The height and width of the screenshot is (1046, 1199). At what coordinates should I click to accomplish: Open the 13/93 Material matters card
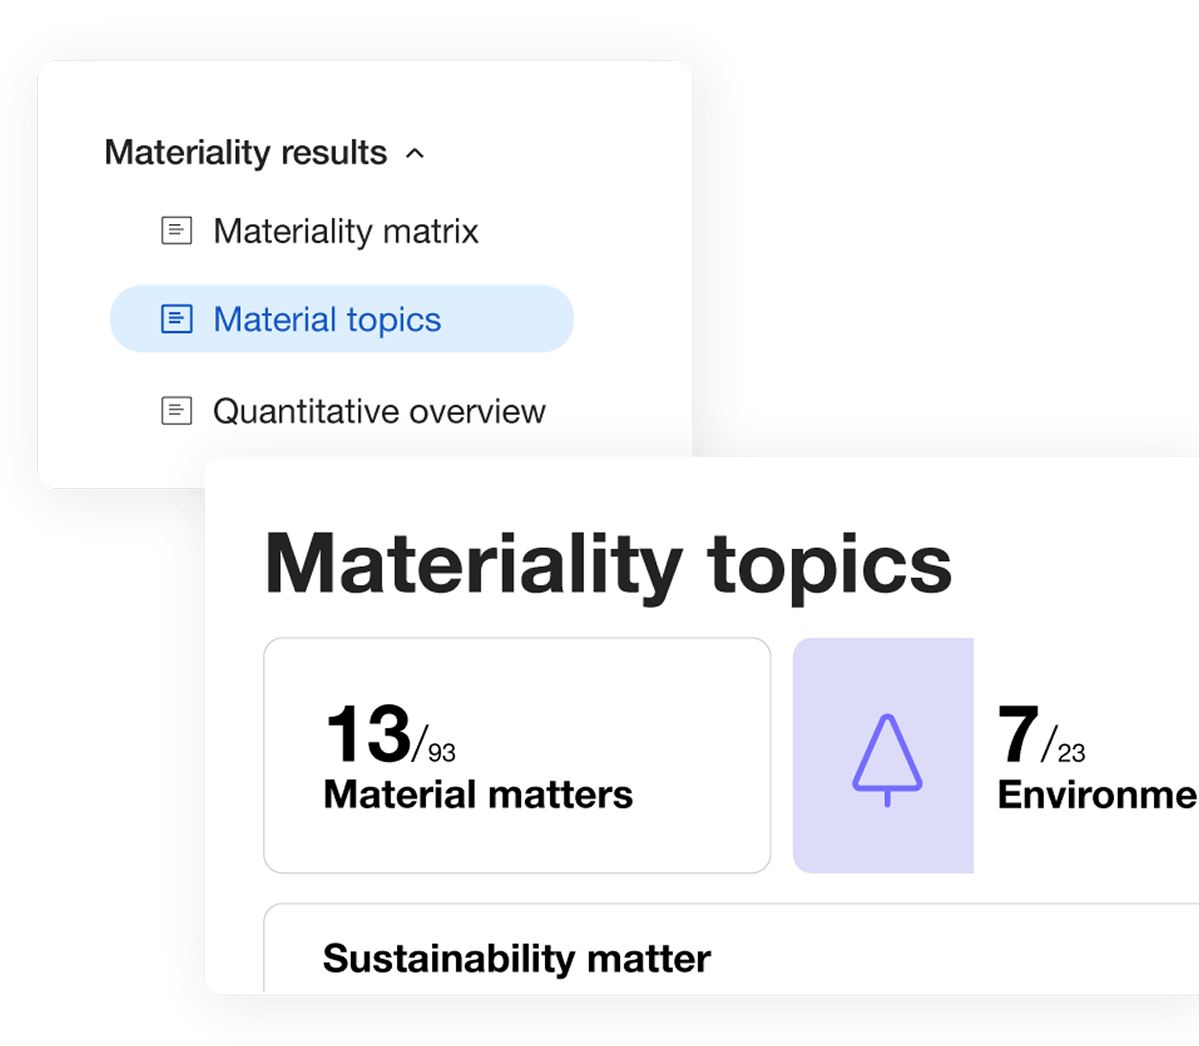pyautogui.click(x=517, y=755)
